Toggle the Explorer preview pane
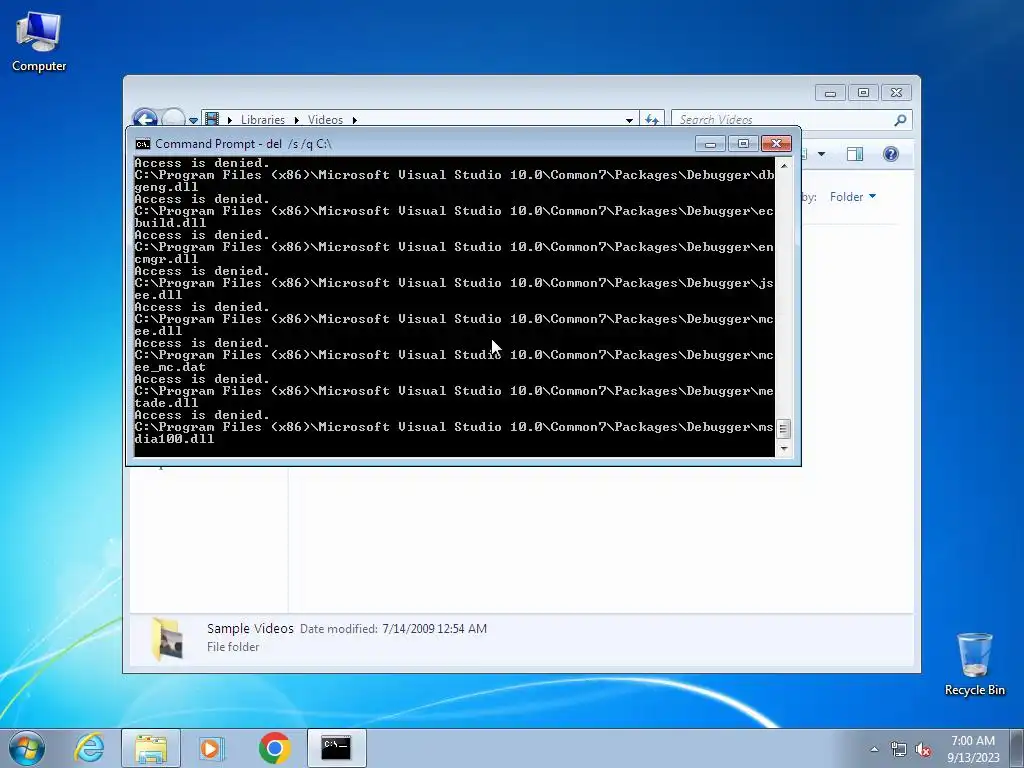The height and width of the screenshot is (768, 1024). (855, 154)
